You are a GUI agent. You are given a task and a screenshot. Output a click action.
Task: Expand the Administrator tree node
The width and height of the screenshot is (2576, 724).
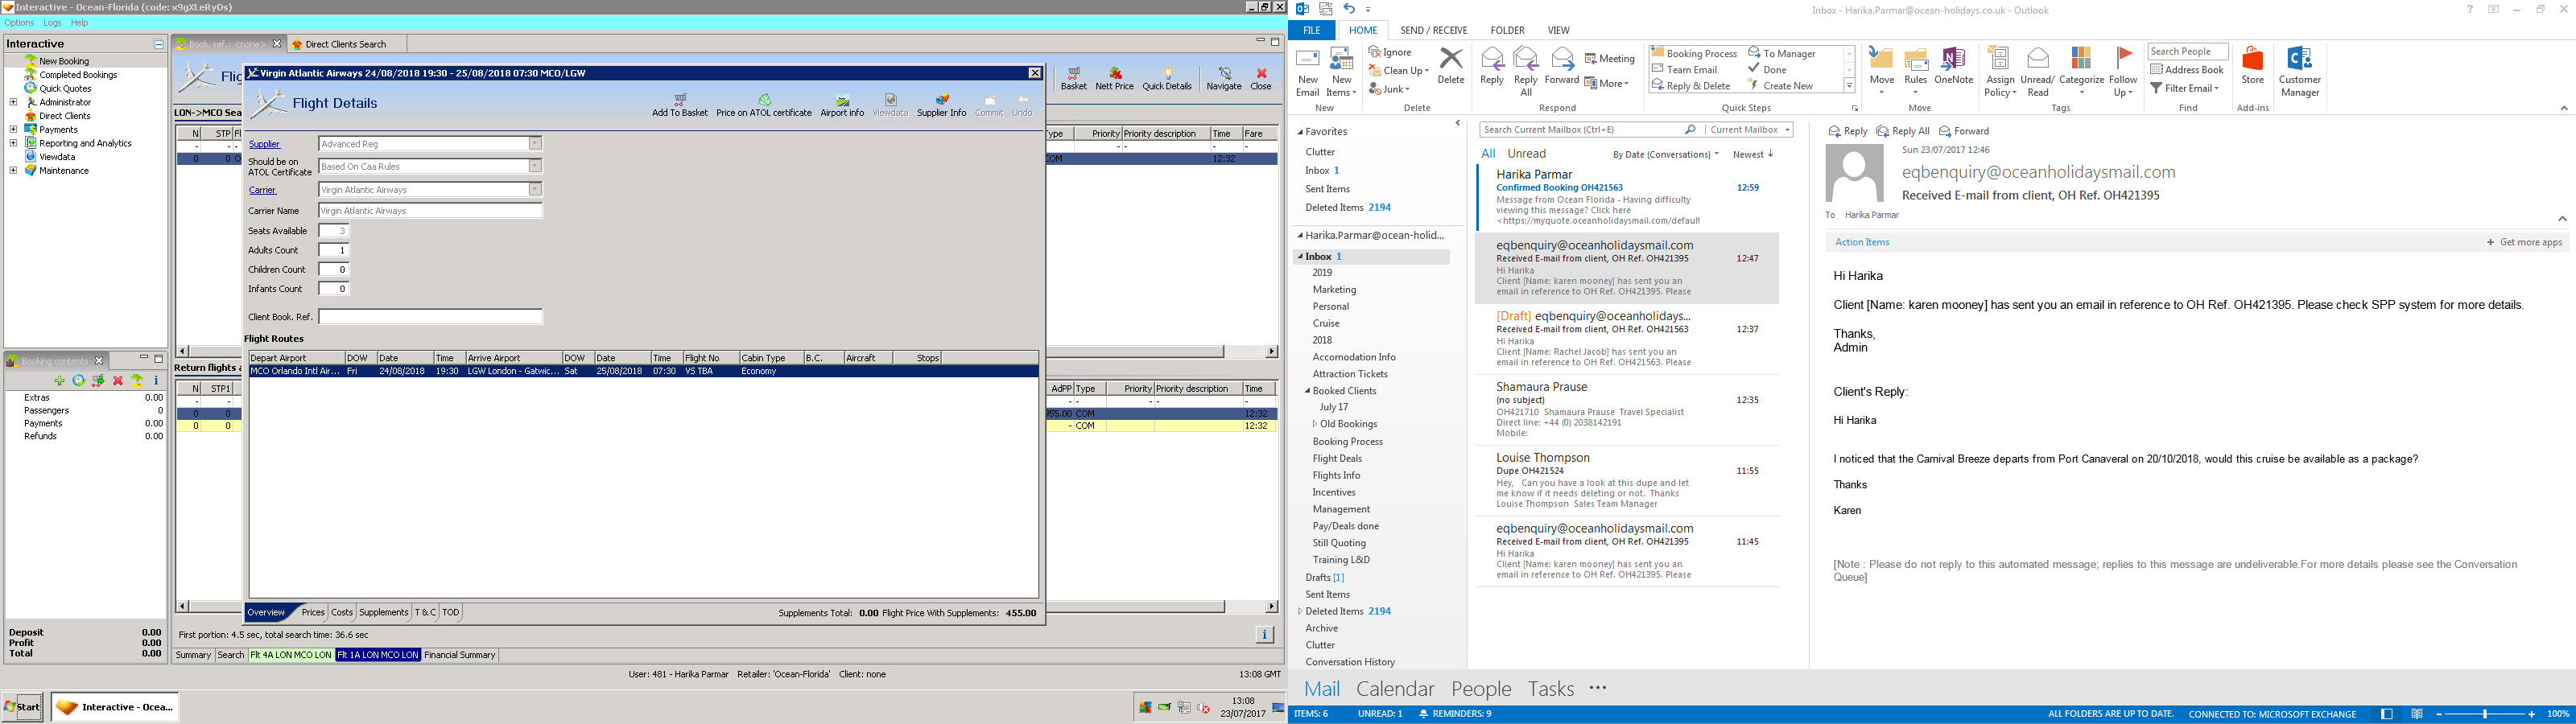13,102
